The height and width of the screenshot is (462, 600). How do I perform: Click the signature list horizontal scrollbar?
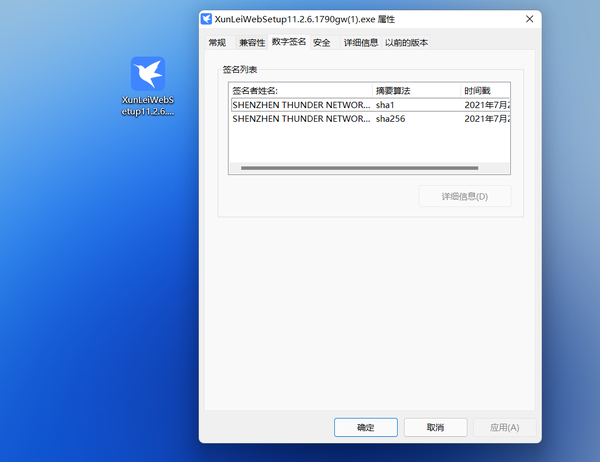click(x=360, y=168)
